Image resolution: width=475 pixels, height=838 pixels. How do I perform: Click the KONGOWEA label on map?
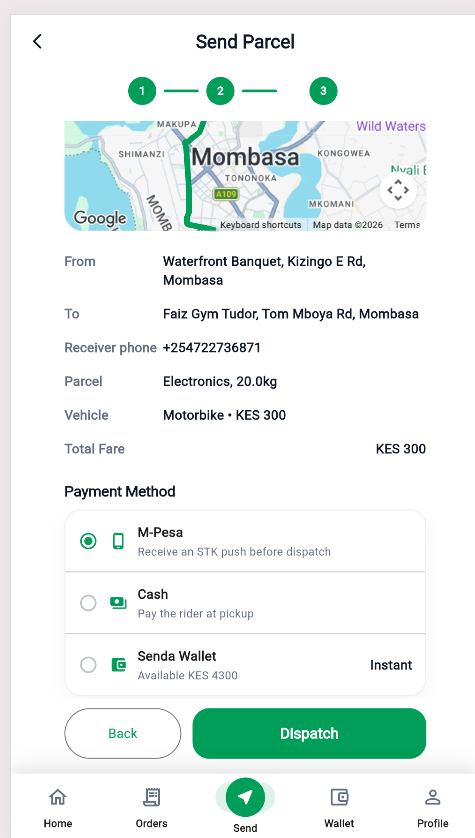point(344,153)
